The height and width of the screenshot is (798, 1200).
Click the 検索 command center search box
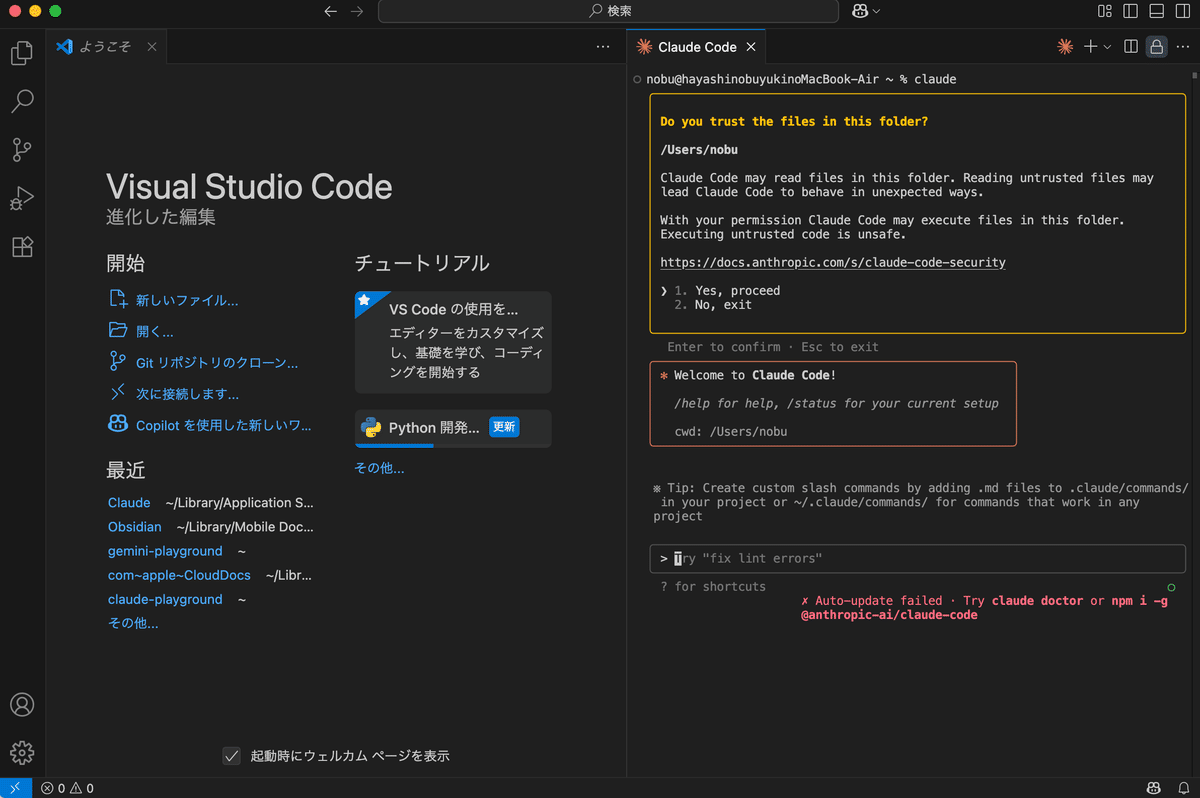pyautogui.click(x=608, y=11)
